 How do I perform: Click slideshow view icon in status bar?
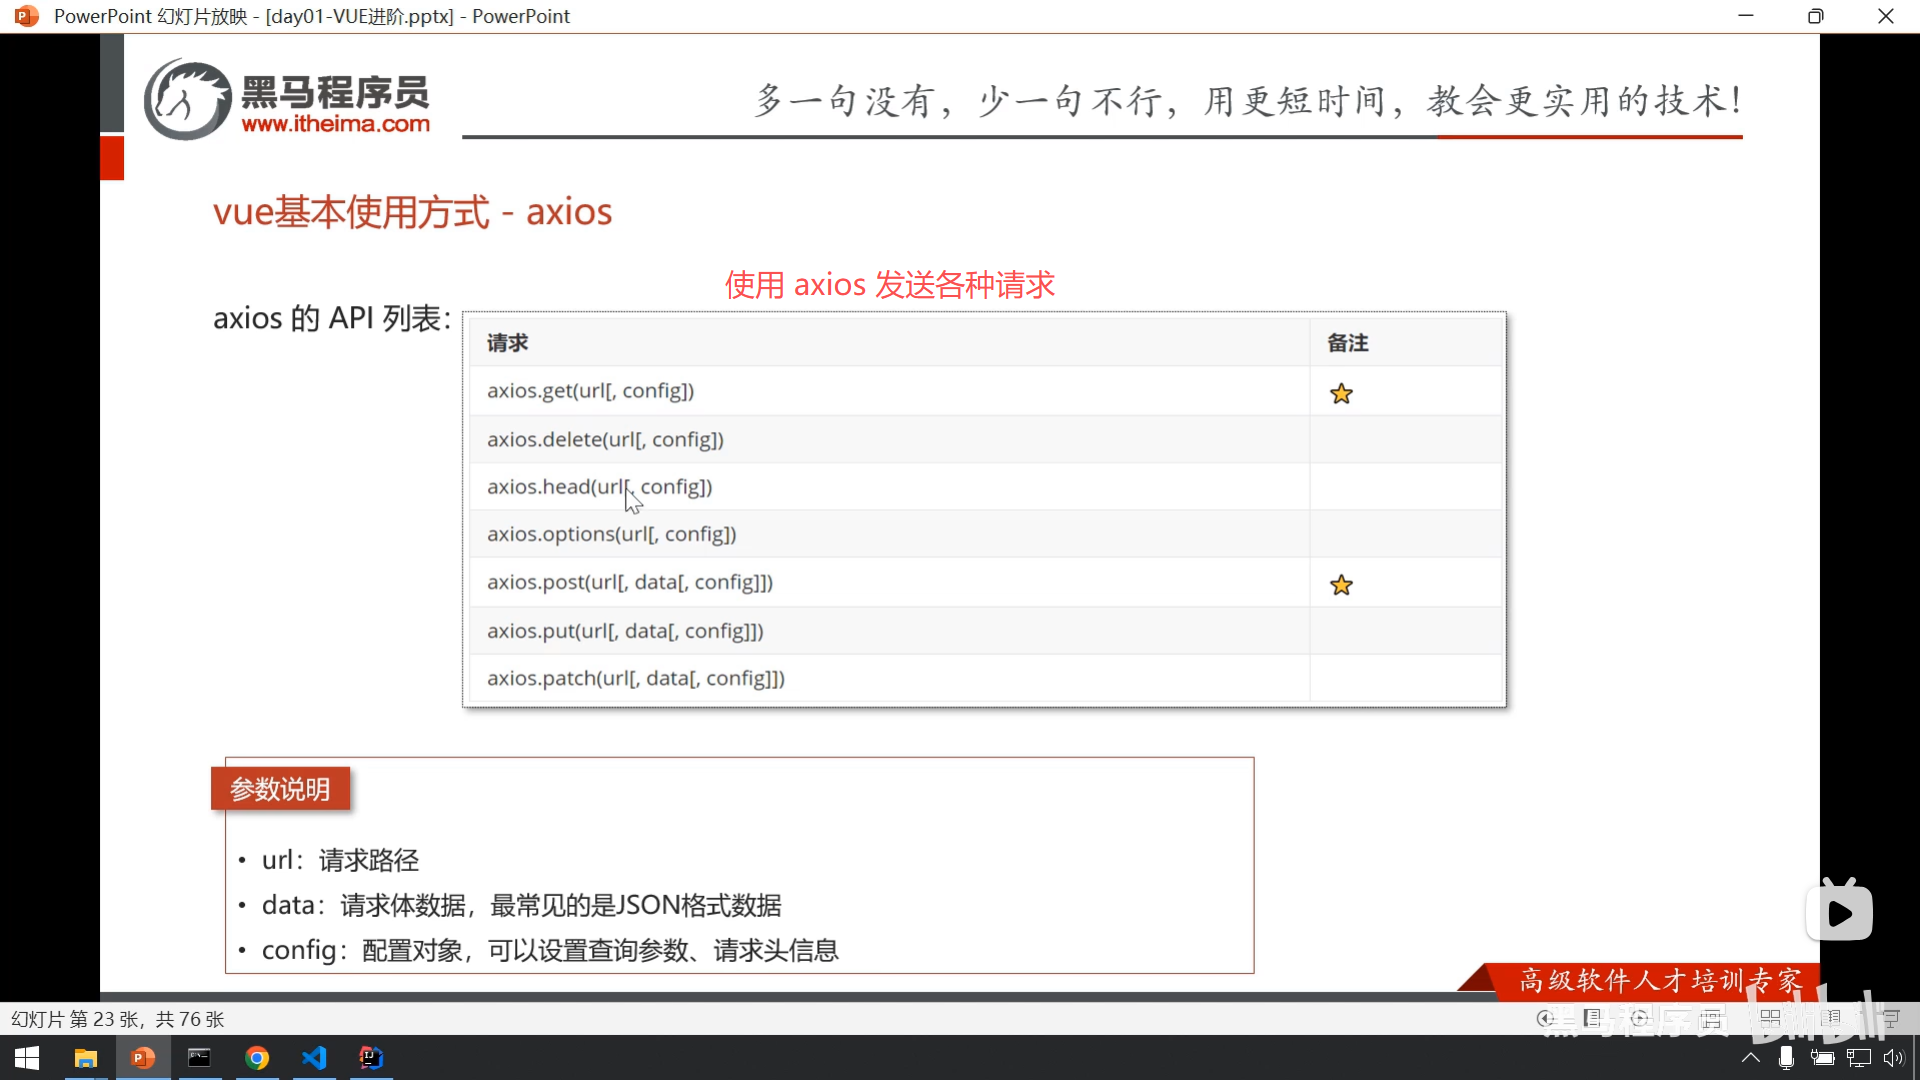tap(1890, 1018)
